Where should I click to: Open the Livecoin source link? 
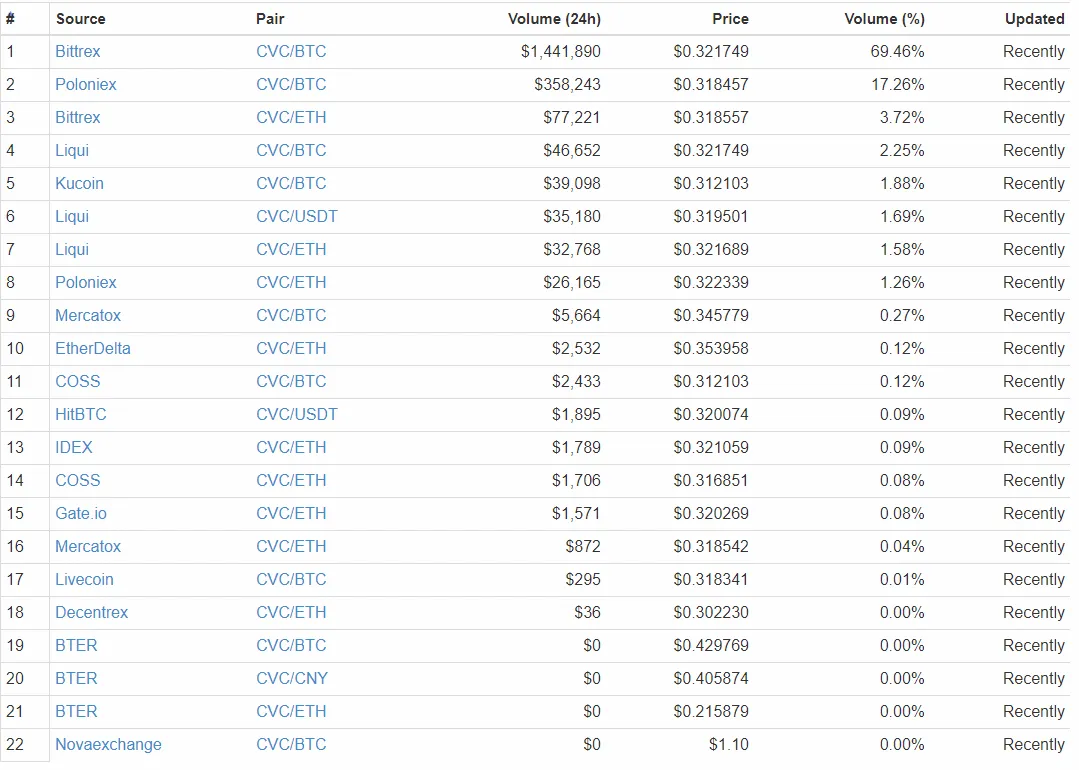(85, 580)
